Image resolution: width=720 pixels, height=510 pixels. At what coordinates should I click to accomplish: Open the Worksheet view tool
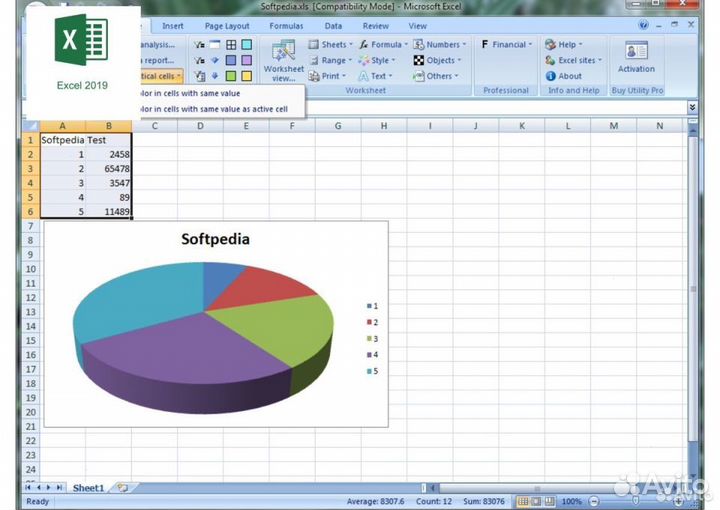pos(283,61)
